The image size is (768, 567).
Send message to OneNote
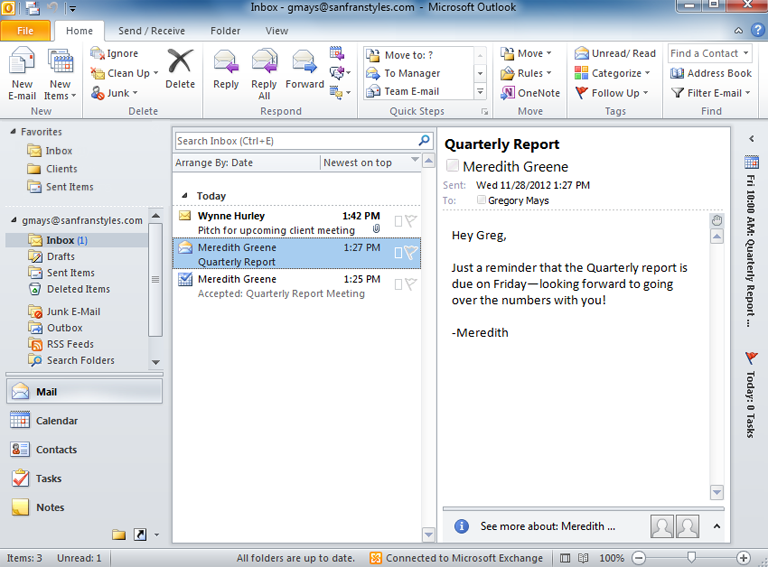(530, 93)
